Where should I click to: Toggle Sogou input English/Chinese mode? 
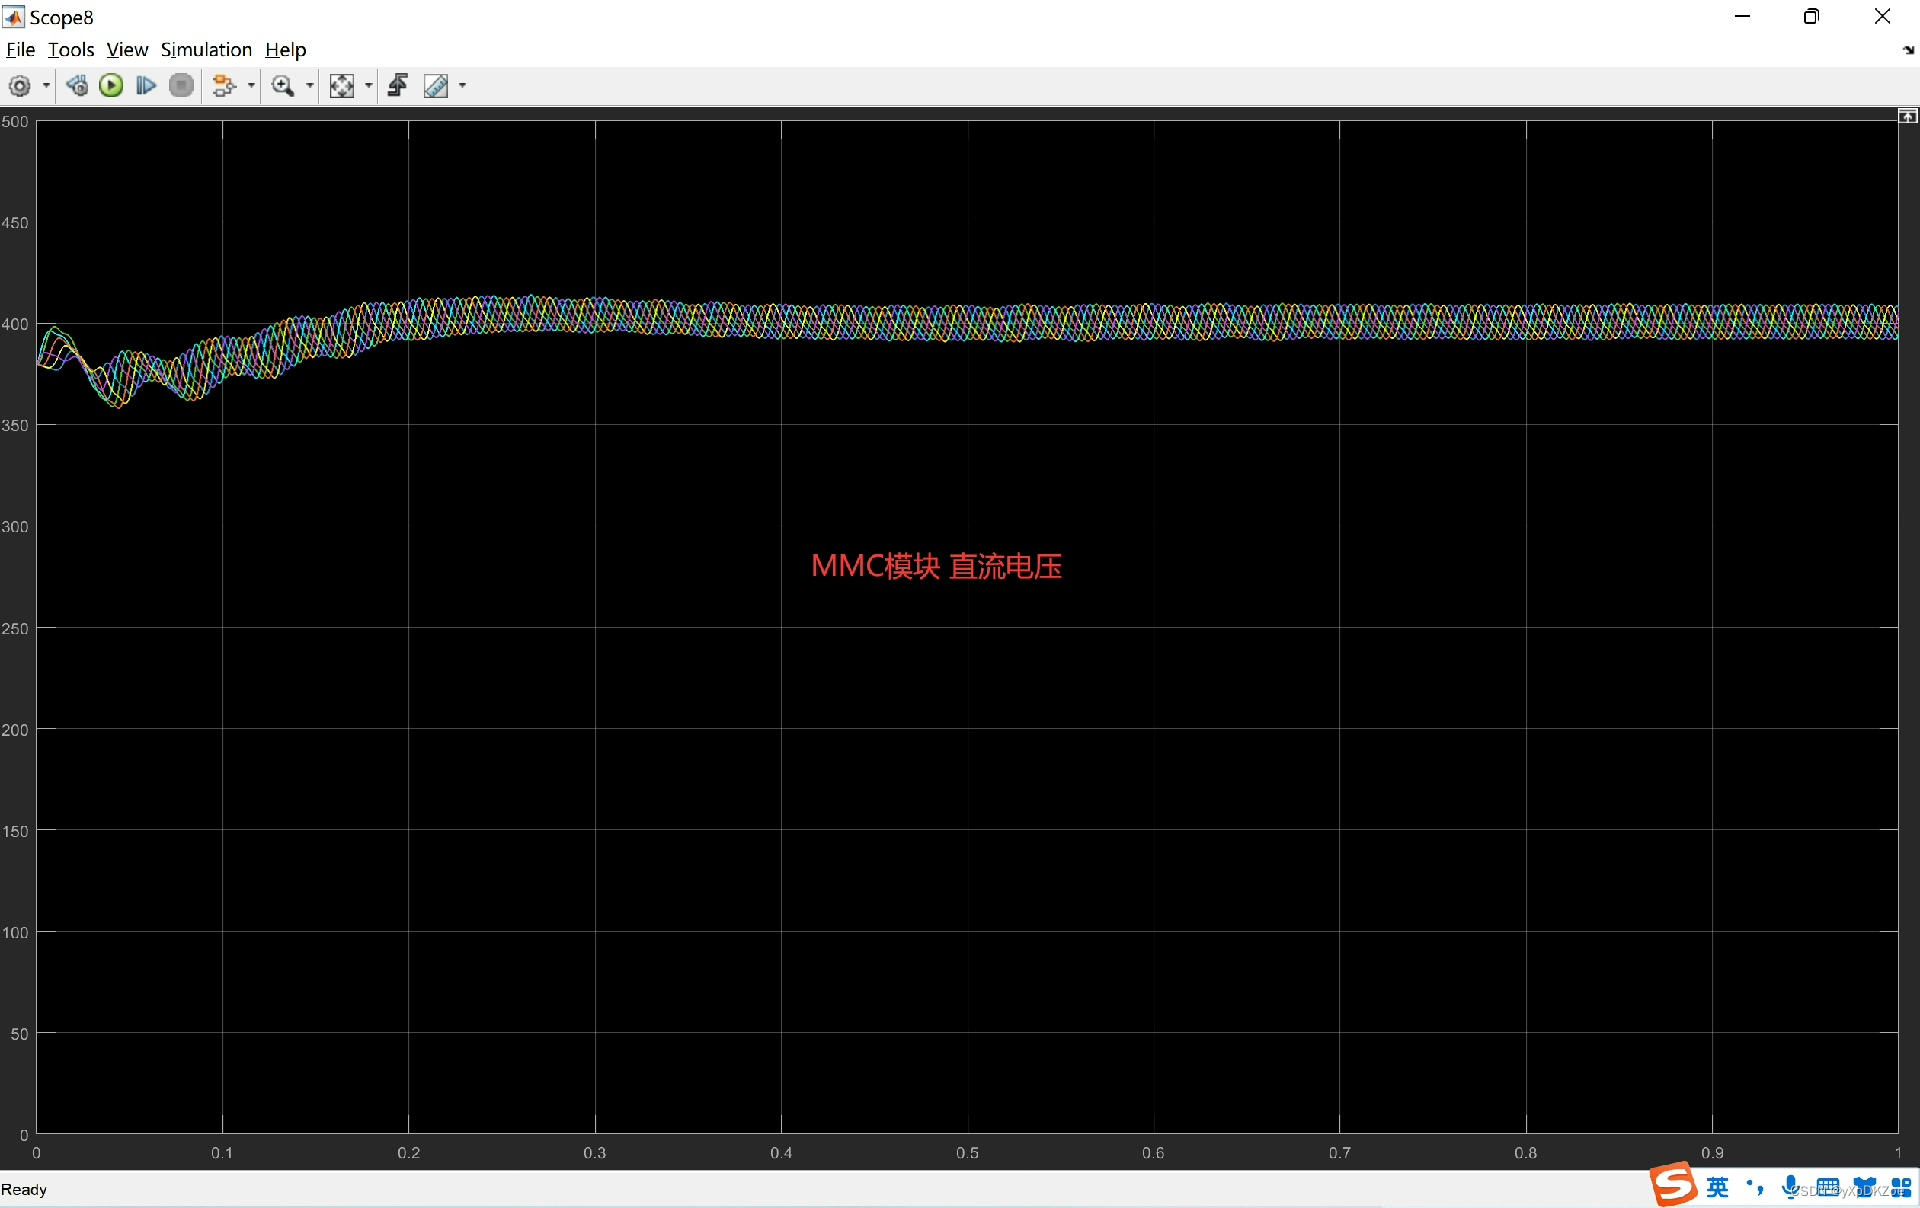click(1717, 1187)
